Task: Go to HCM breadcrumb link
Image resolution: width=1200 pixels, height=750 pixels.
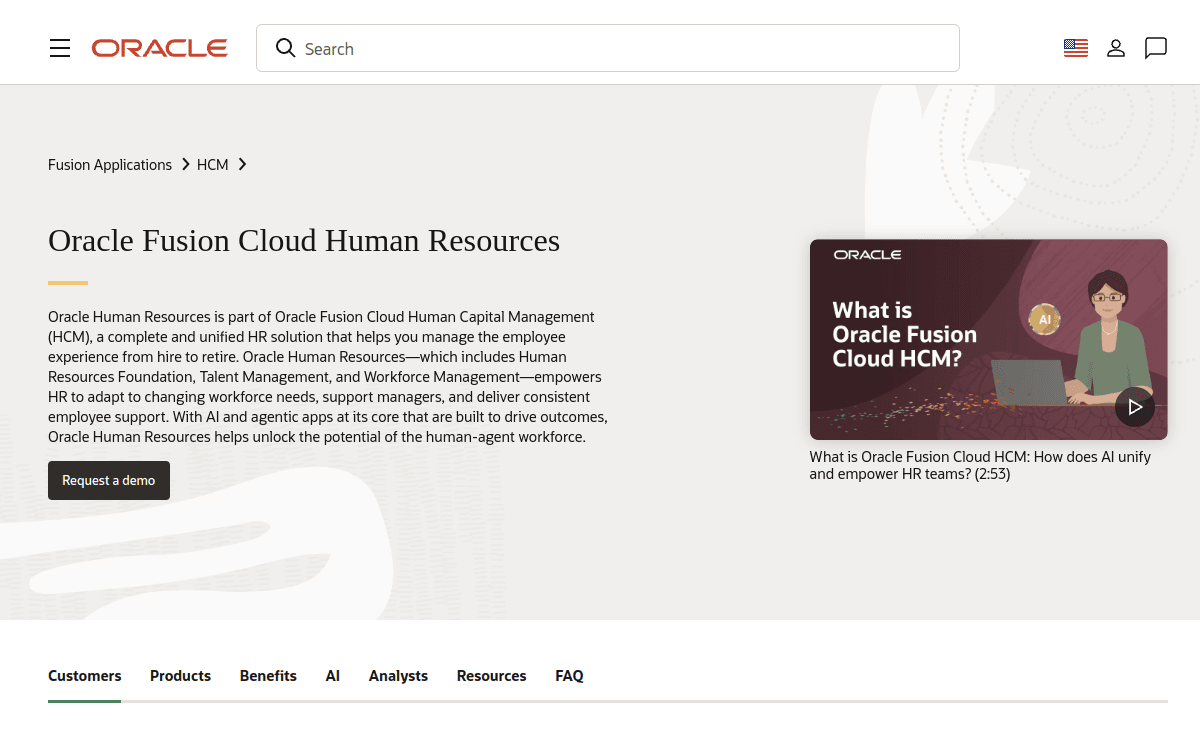Action: click(213, 165)
